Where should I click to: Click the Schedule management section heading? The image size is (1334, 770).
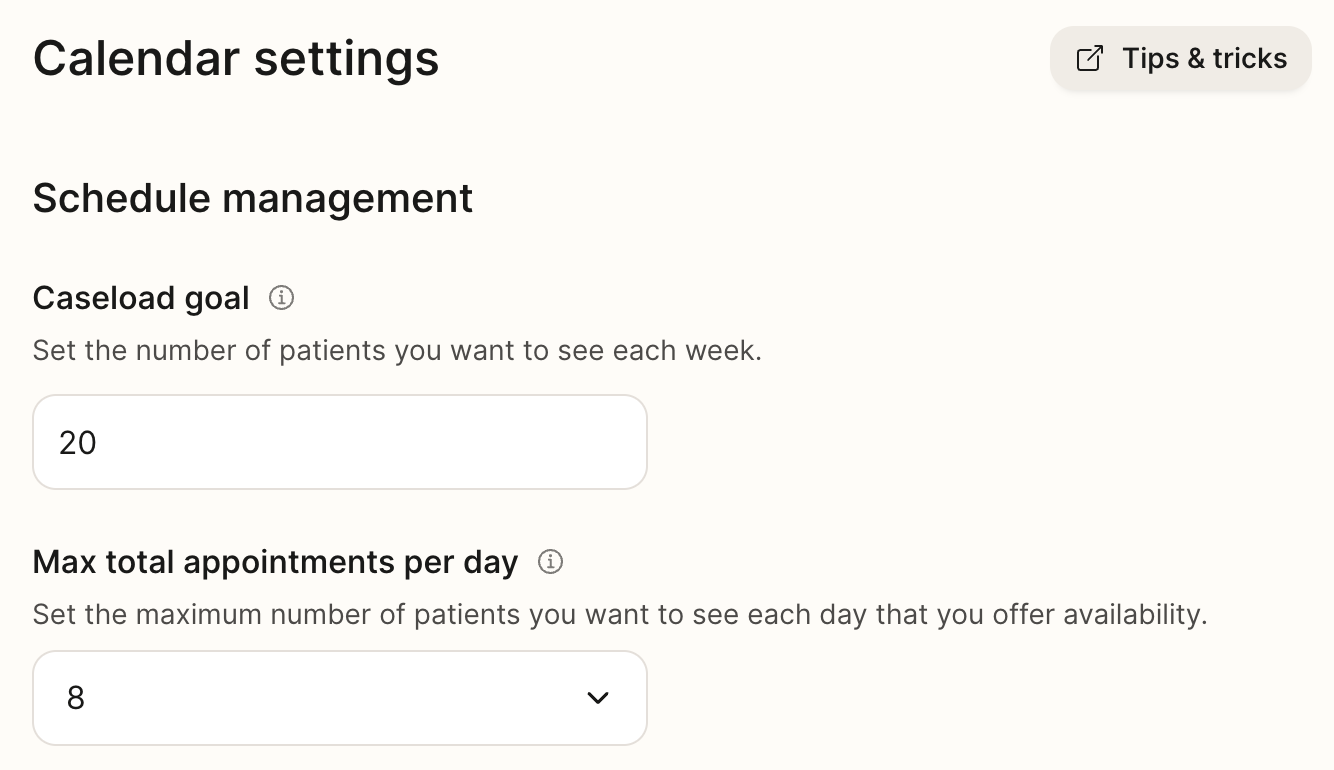[253, 198]
